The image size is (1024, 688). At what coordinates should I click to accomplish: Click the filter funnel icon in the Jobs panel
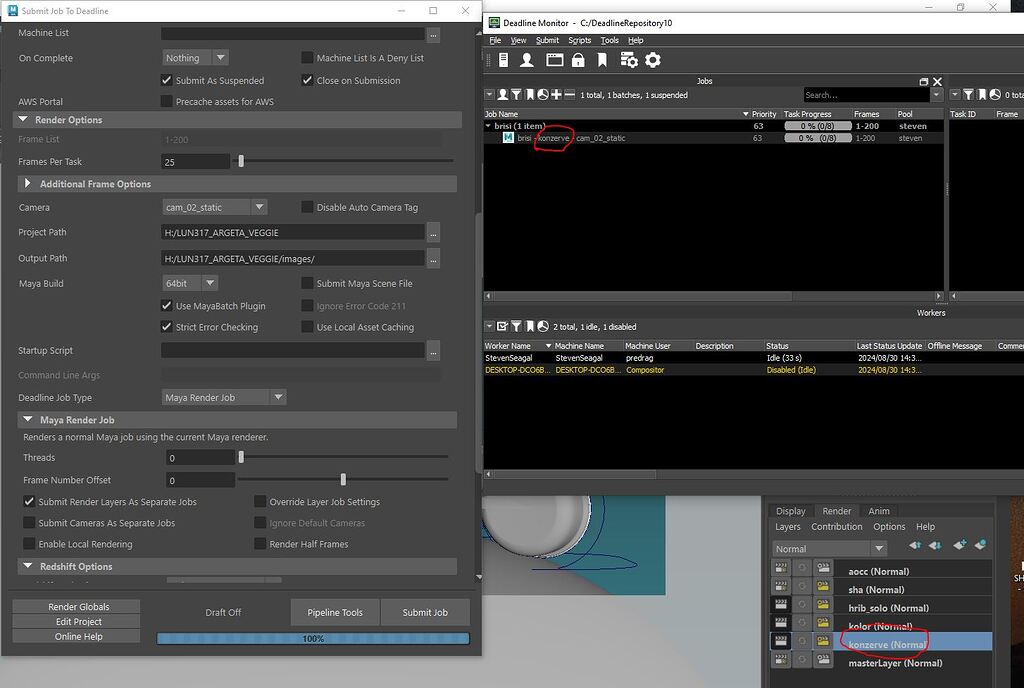pyautogui.click(x=516, y=92)
